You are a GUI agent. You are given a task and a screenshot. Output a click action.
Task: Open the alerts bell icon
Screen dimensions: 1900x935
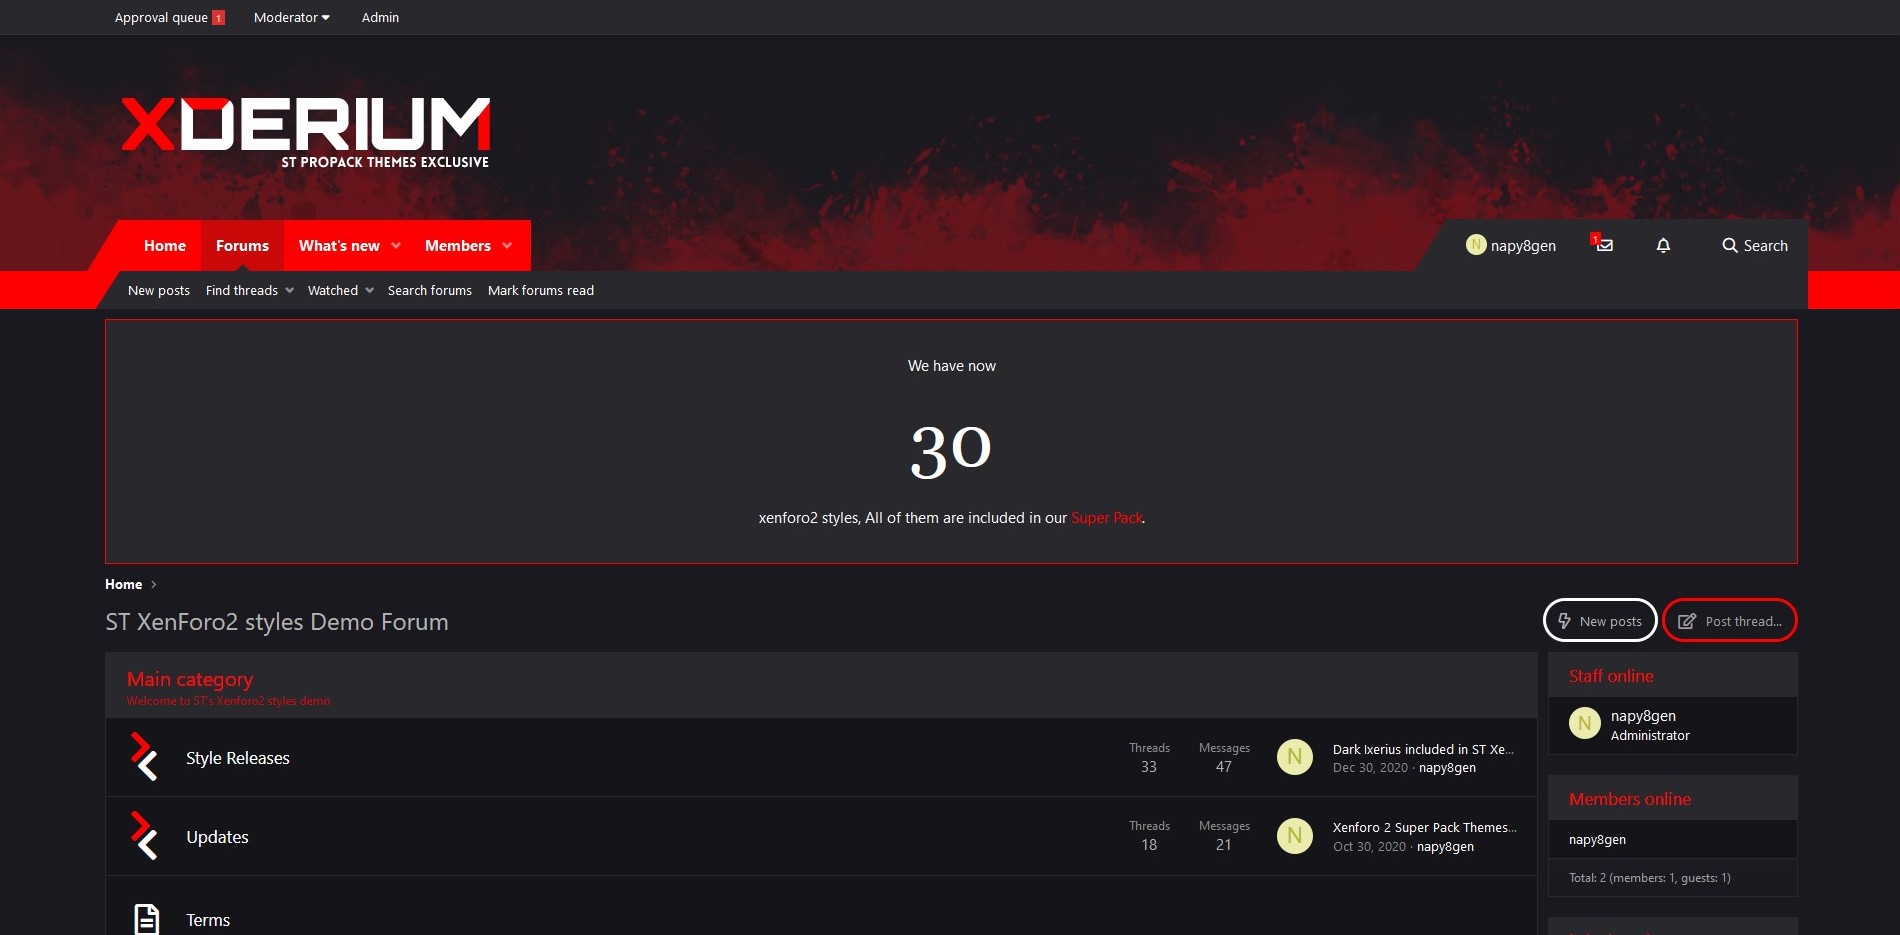click(1663, 245)
